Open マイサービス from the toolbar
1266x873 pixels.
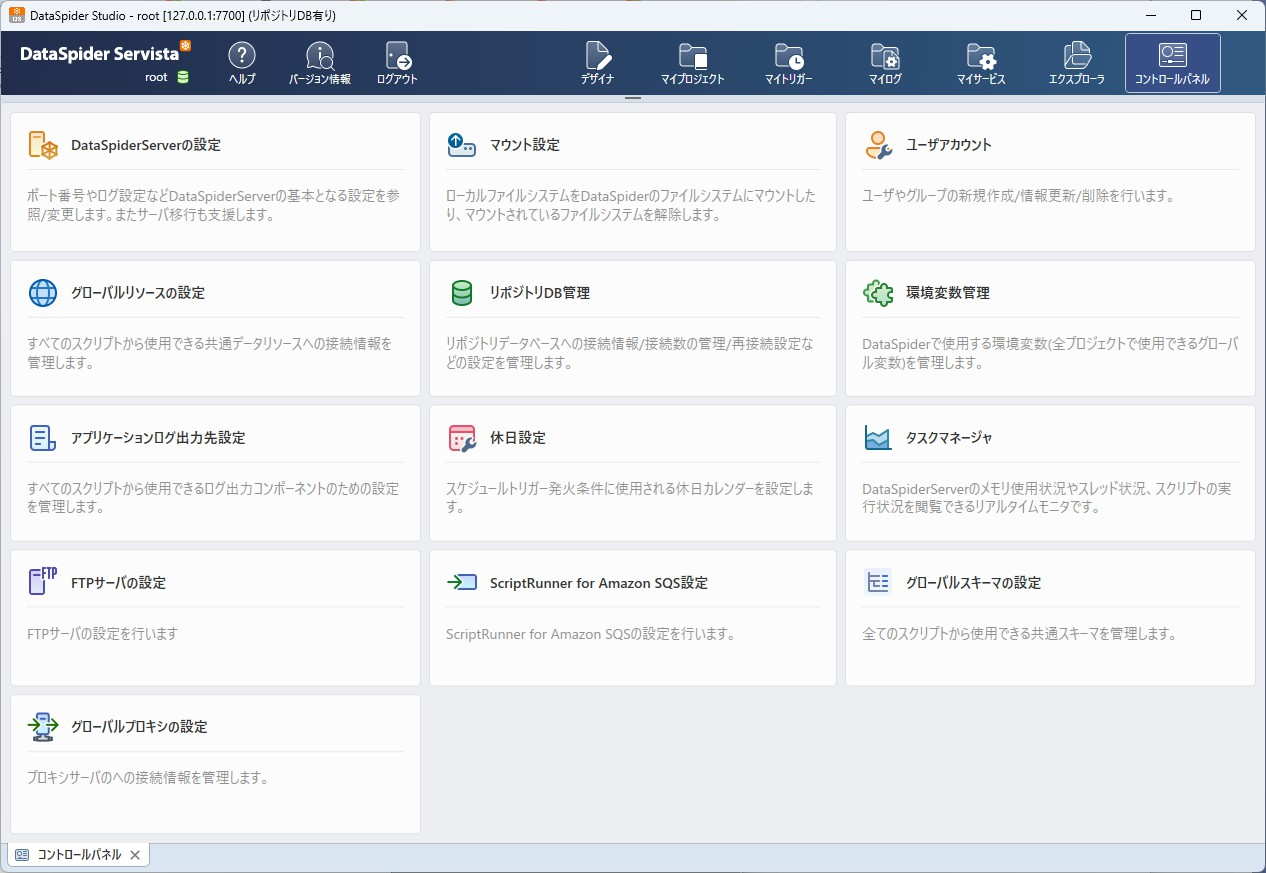coord(980,62)
